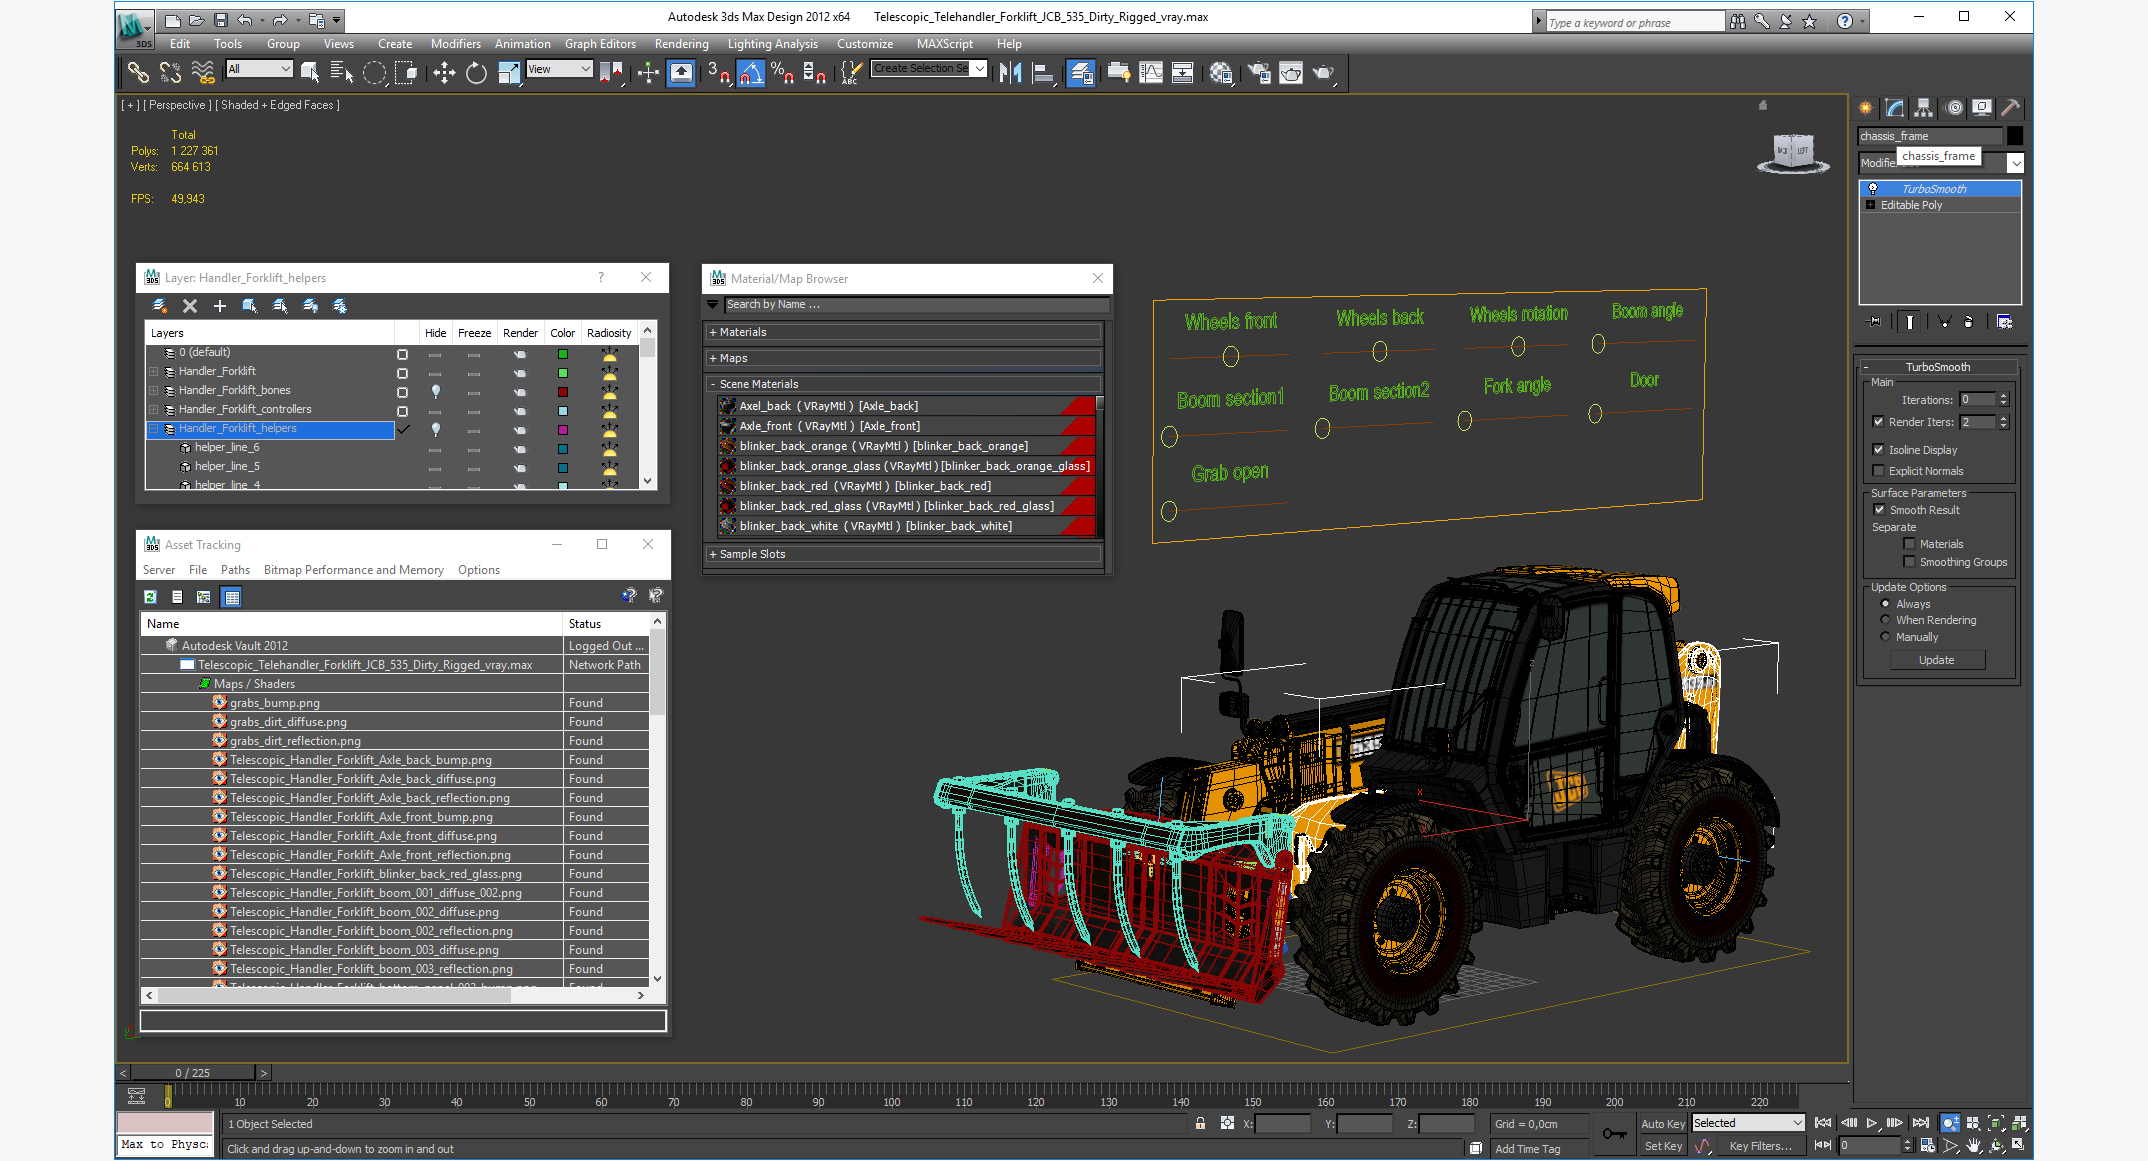Open the Rendering menu
Image resolution: width=2148 pixels, height=1161 pixels.
pos(681,44)
